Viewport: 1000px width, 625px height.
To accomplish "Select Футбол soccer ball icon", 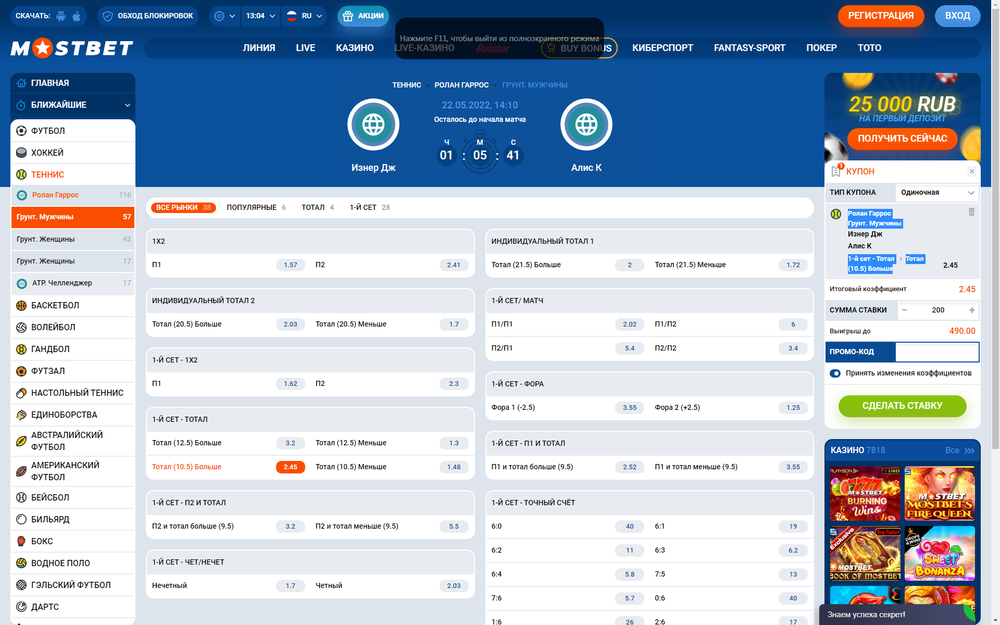I will pos(21,131).
